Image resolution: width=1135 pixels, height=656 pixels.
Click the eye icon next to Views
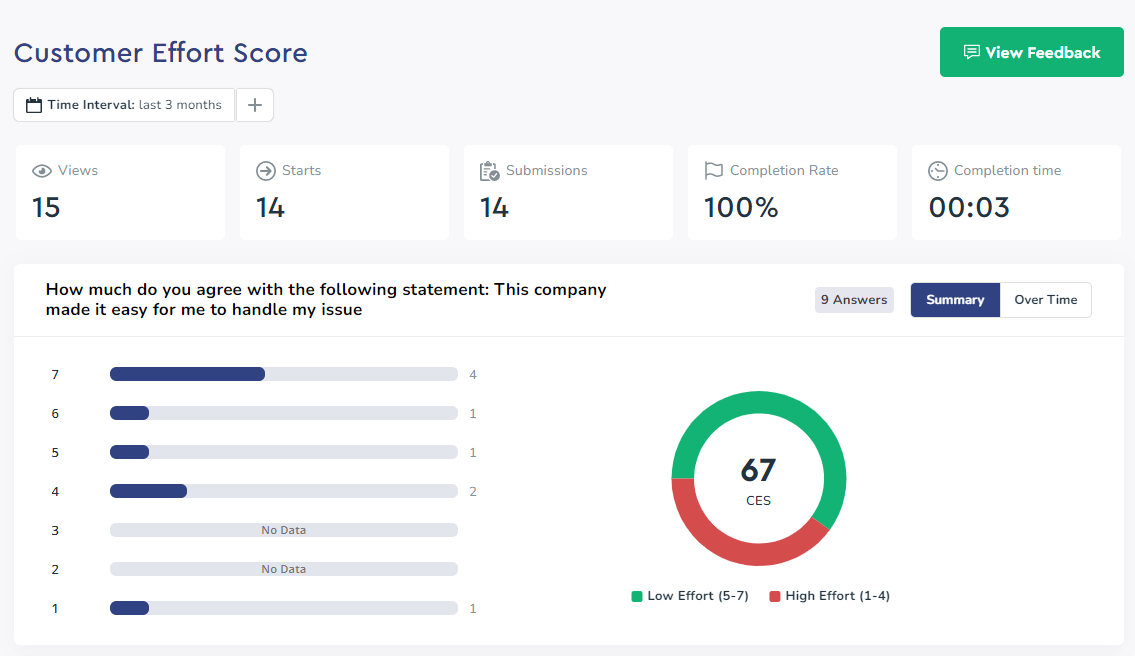pyautogui.click(x=41, y=171)
